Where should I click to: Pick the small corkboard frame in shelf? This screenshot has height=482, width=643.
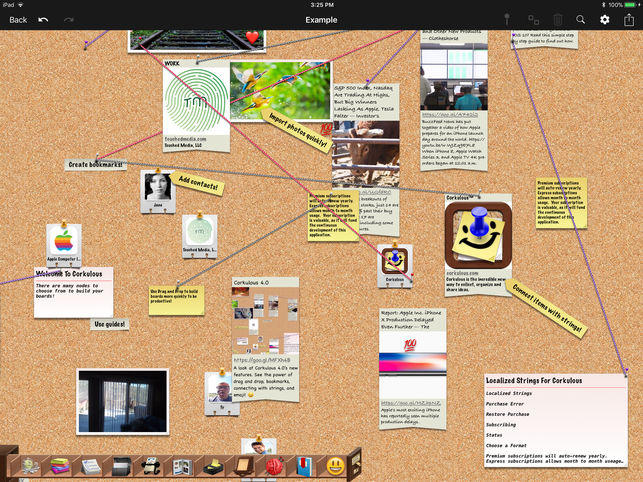(x=244, y=466)
